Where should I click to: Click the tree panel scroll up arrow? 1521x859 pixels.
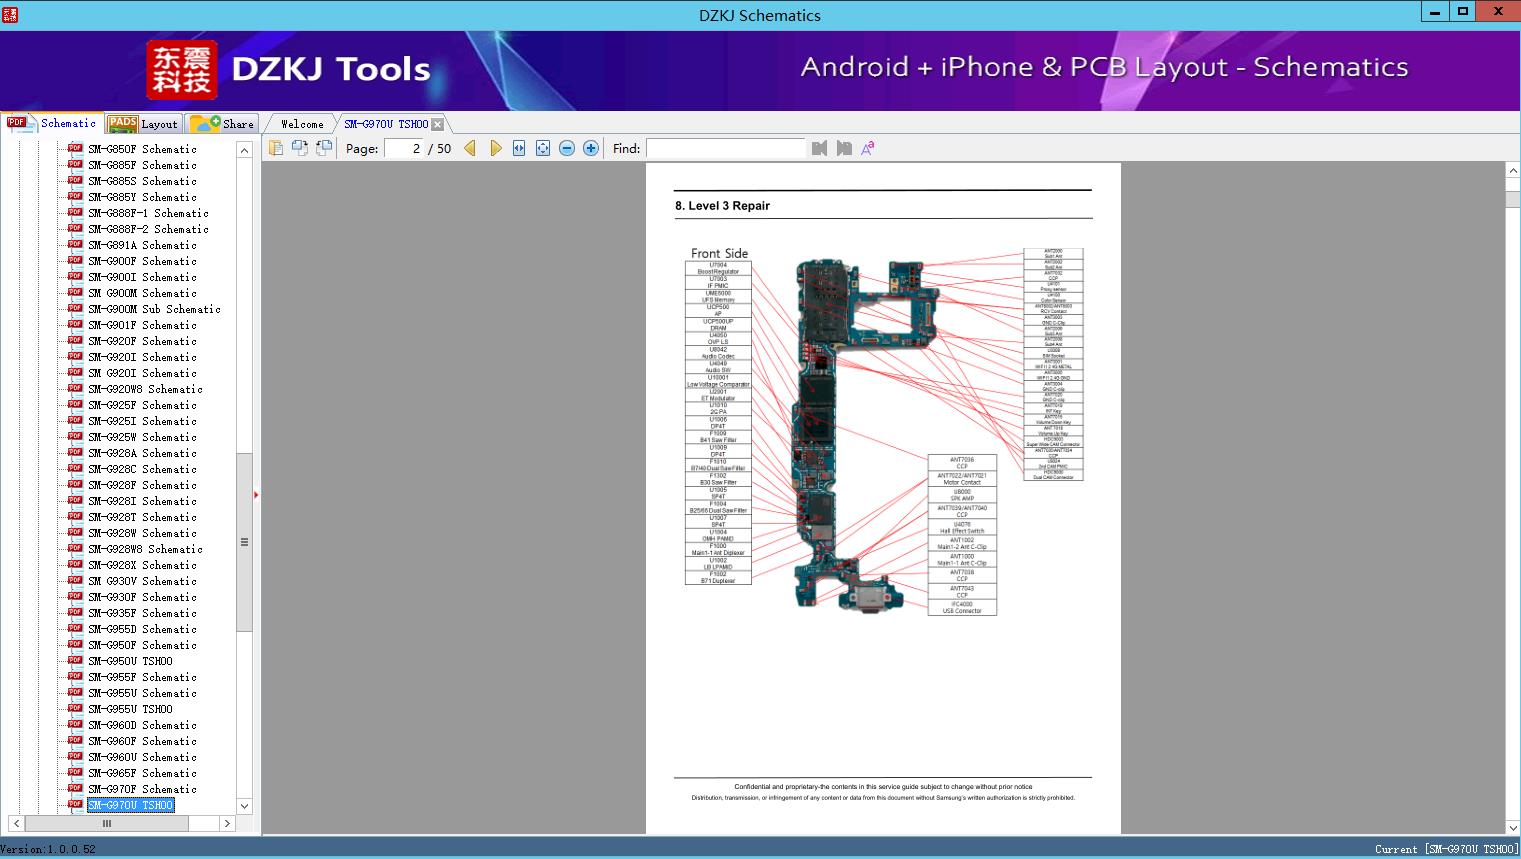[244, 150]
